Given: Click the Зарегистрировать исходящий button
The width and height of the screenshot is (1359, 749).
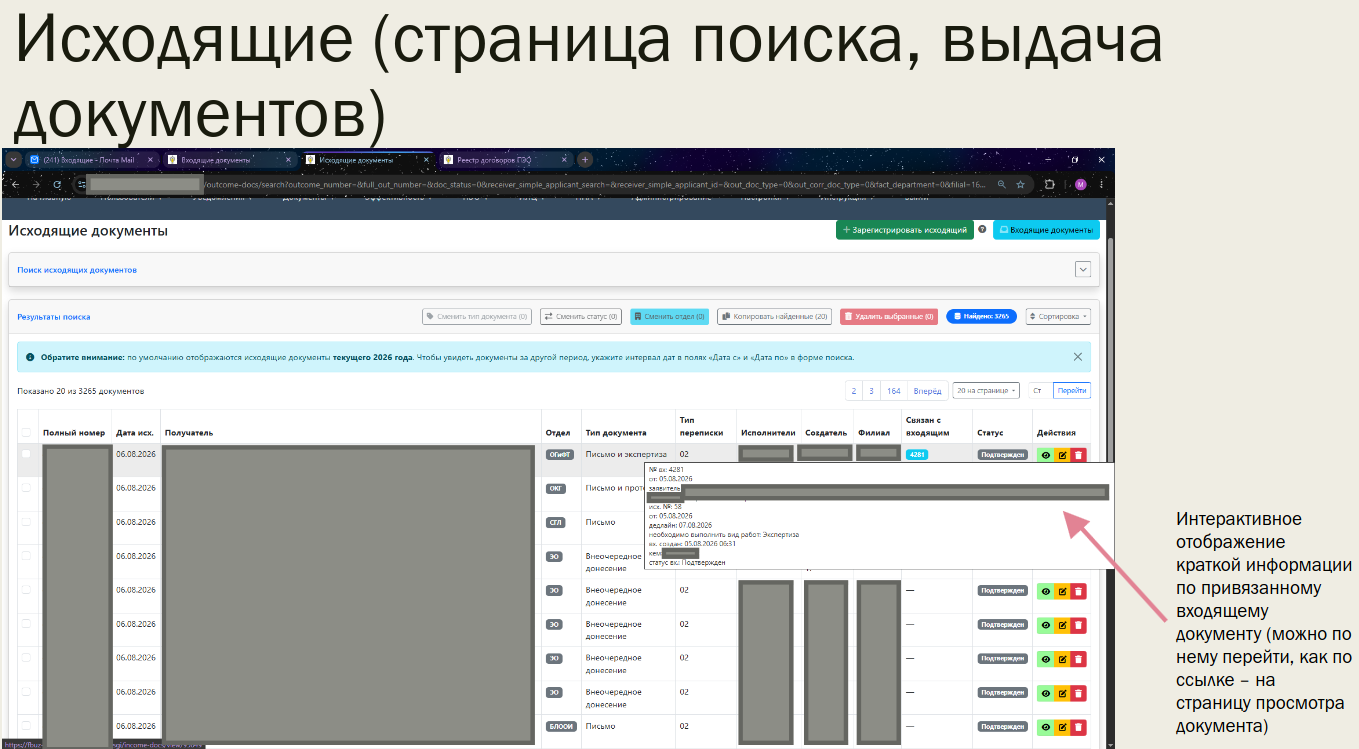Looking at the screenshot, I should 905,230.
